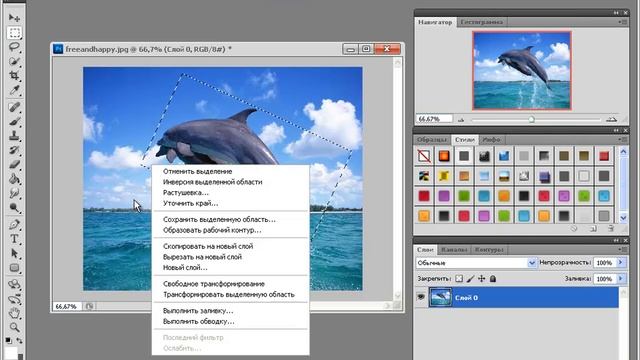Choose Сохранить выделенную область
The height and width of the screenshot is (360, 640).
coord(219,220)
